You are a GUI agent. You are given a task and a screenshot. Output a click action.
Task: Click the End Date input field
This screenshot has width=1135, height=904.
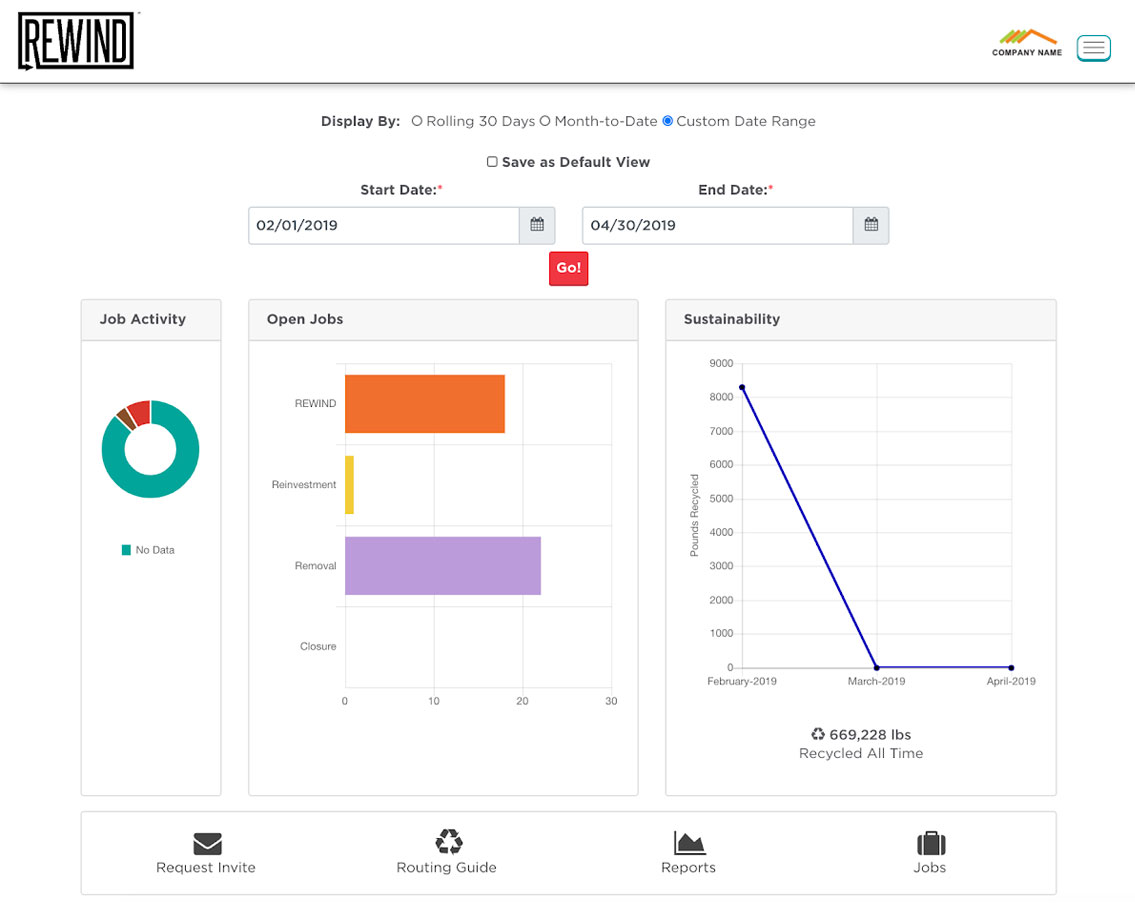[x=717, y=225]
